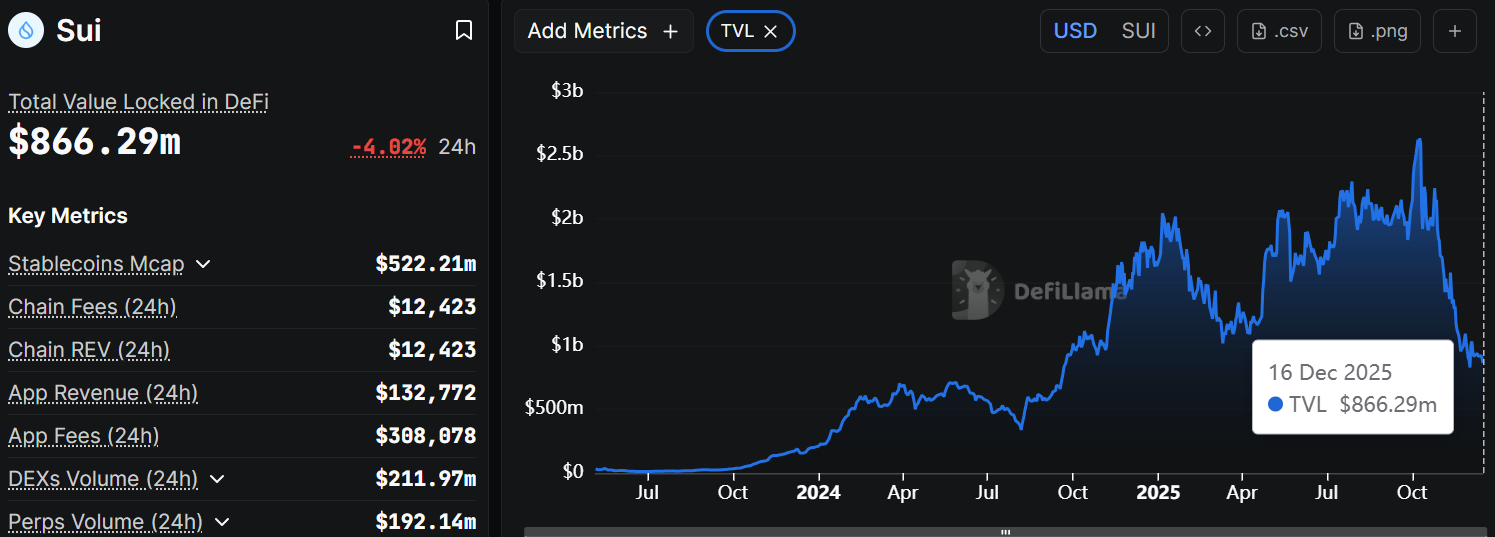The width and height of the screenshot is (1495, 537).
Task: Expand the Perps Volume (24h) row
Action: point(222,522)
